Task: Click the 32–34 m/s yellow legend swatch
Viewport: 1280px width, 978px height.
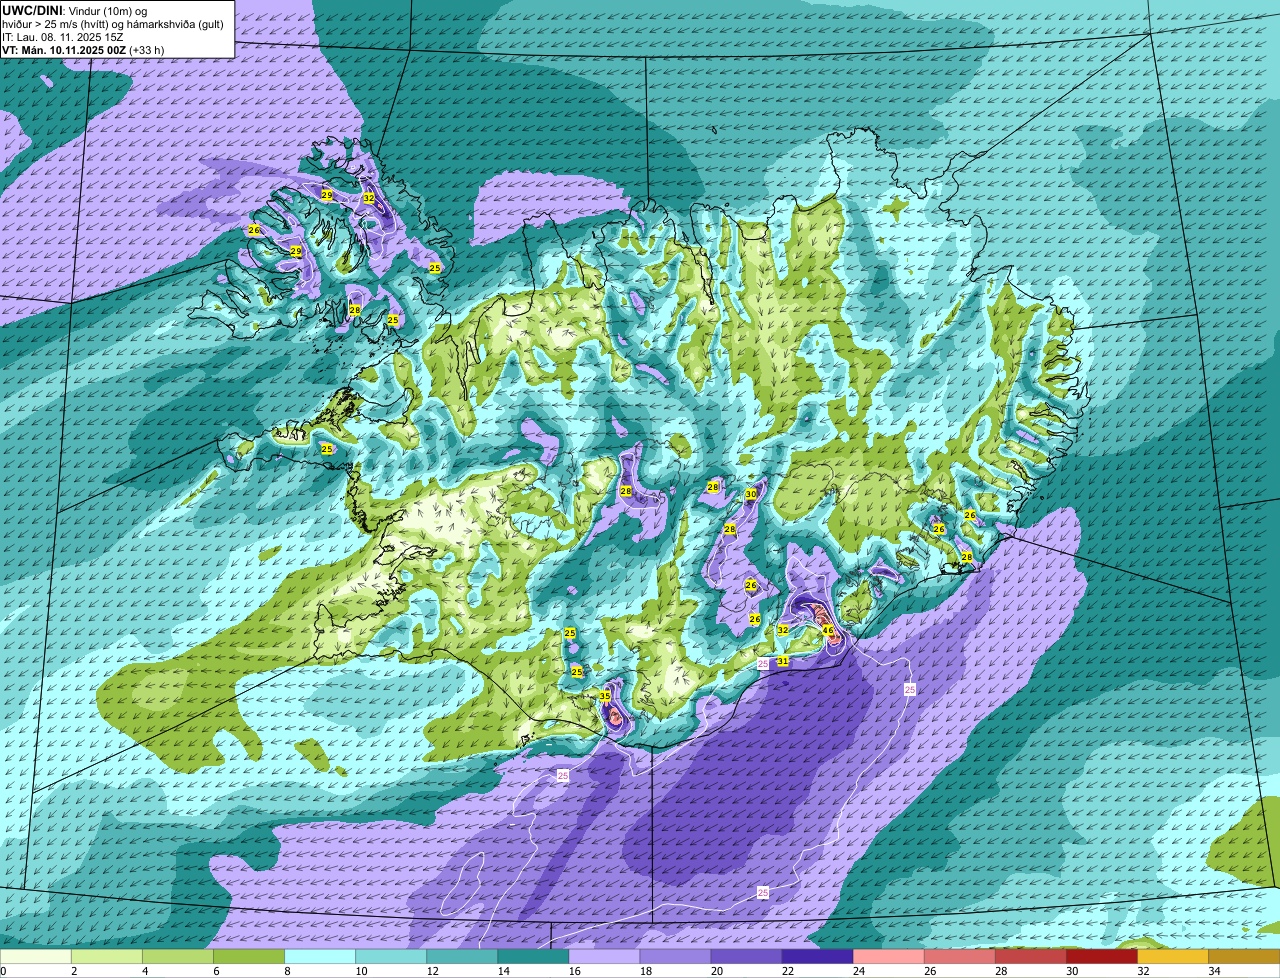Action: coord(1173,957)
